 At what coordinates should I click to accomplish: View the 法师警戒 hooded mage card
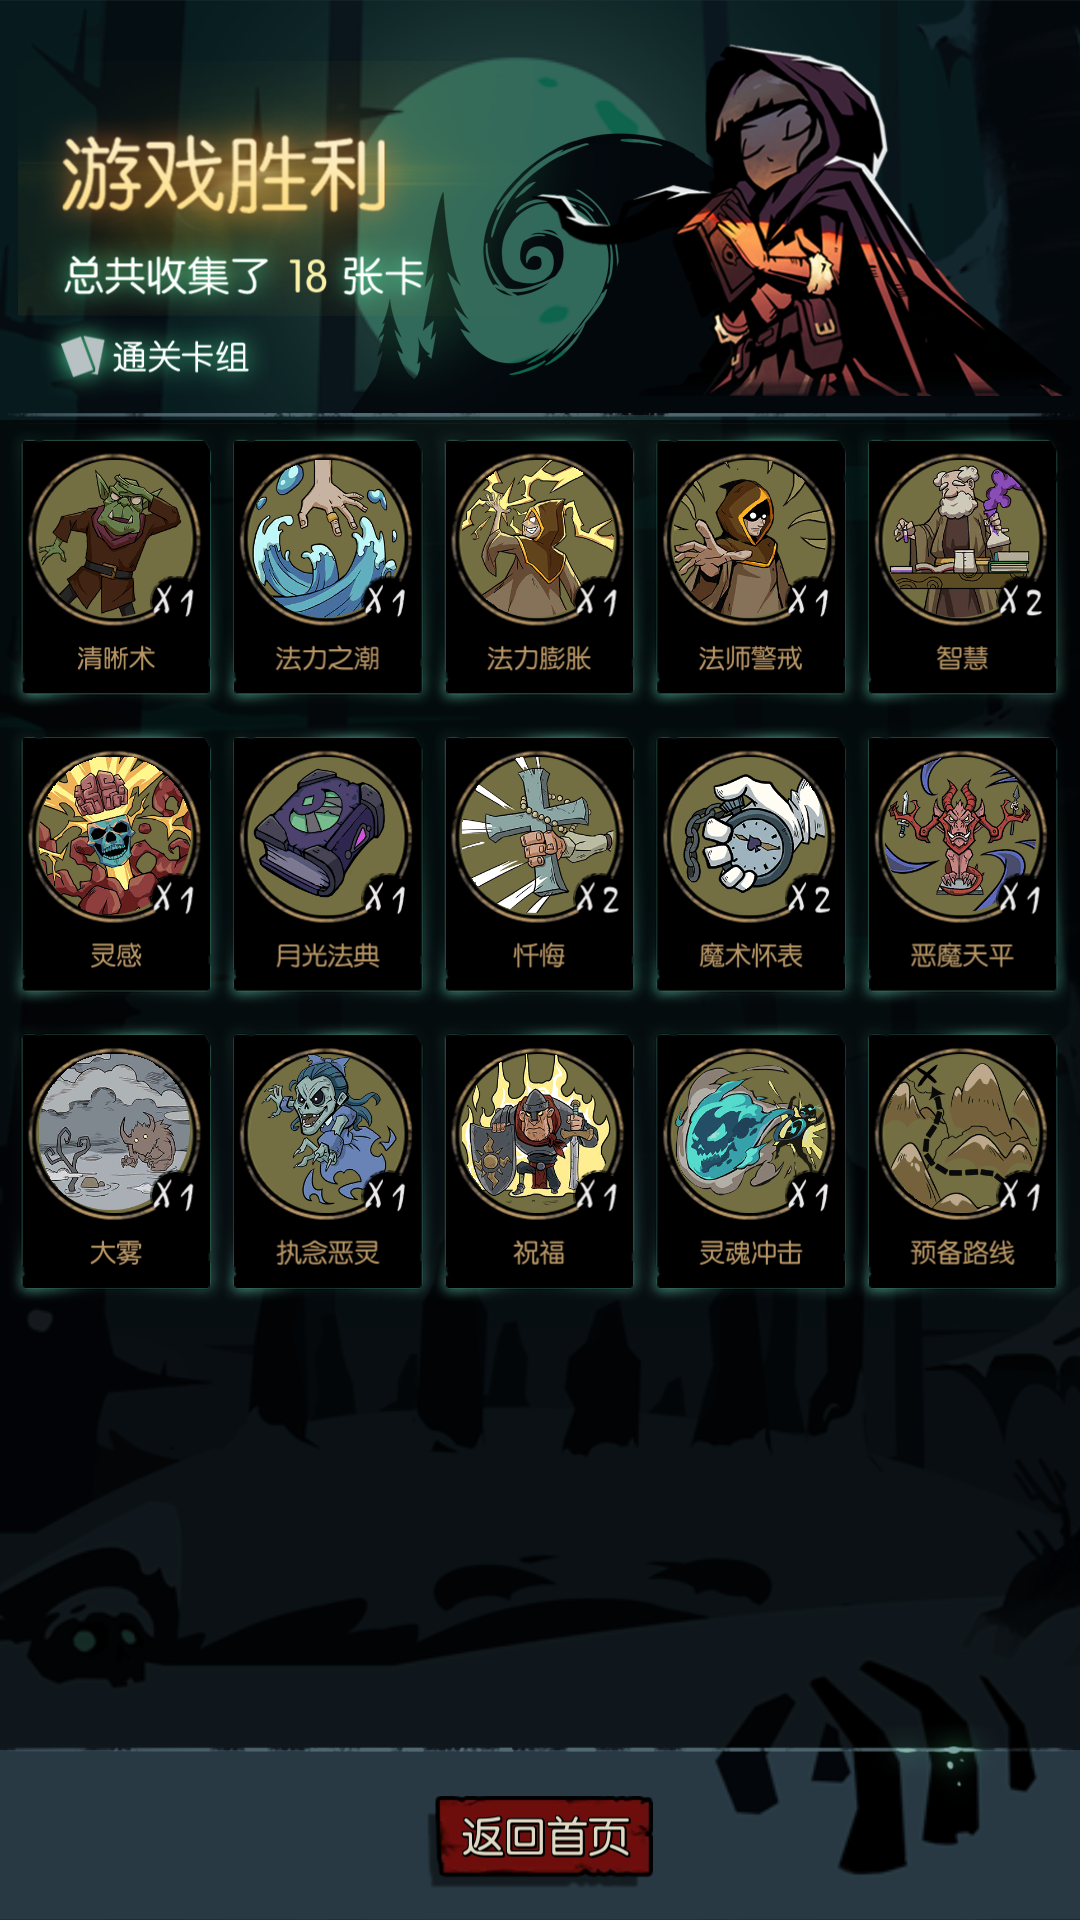[751, 567]
